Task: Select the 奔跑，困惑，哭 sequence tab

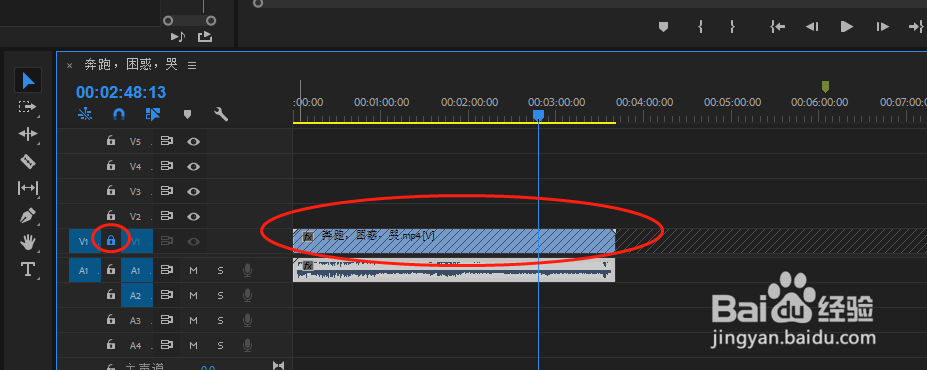Action: [131, 65]
